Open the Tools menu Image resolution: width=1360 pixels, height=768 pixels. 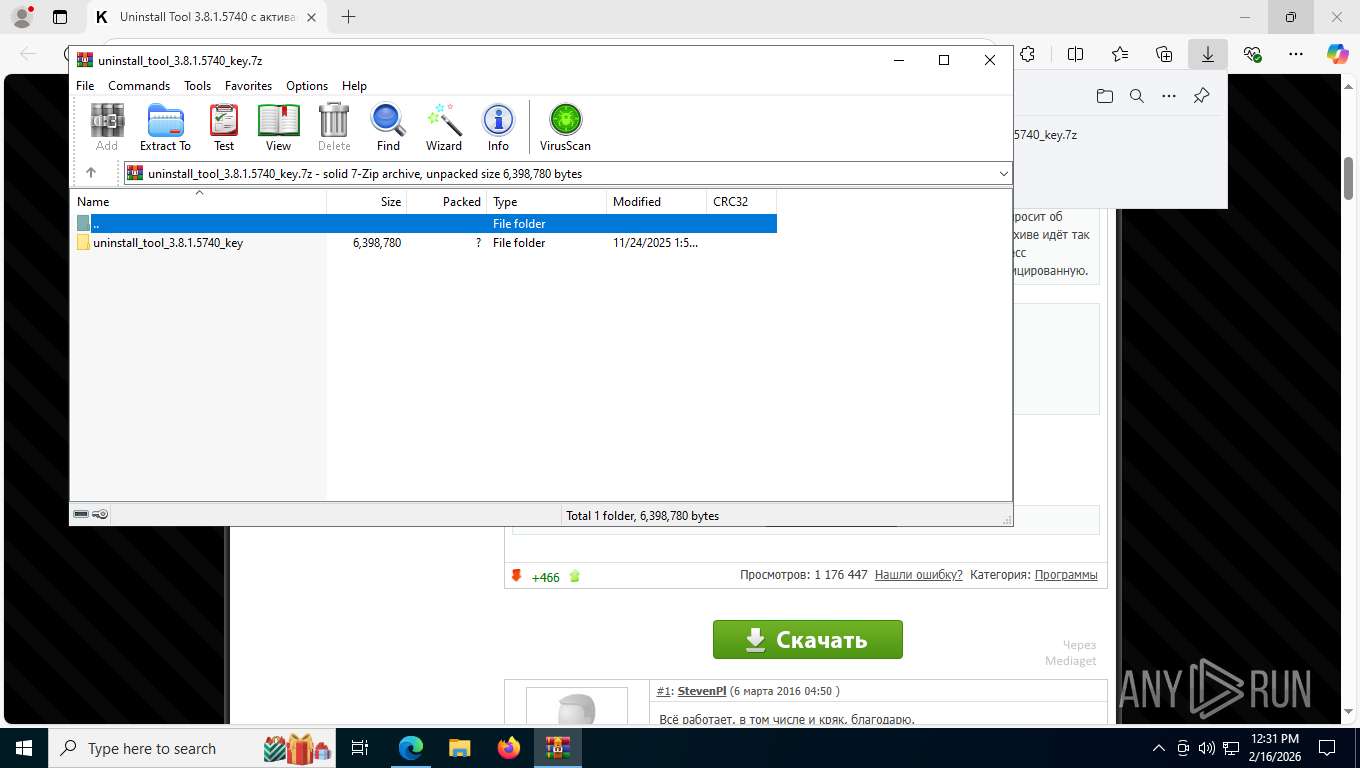tap(197, 86)
